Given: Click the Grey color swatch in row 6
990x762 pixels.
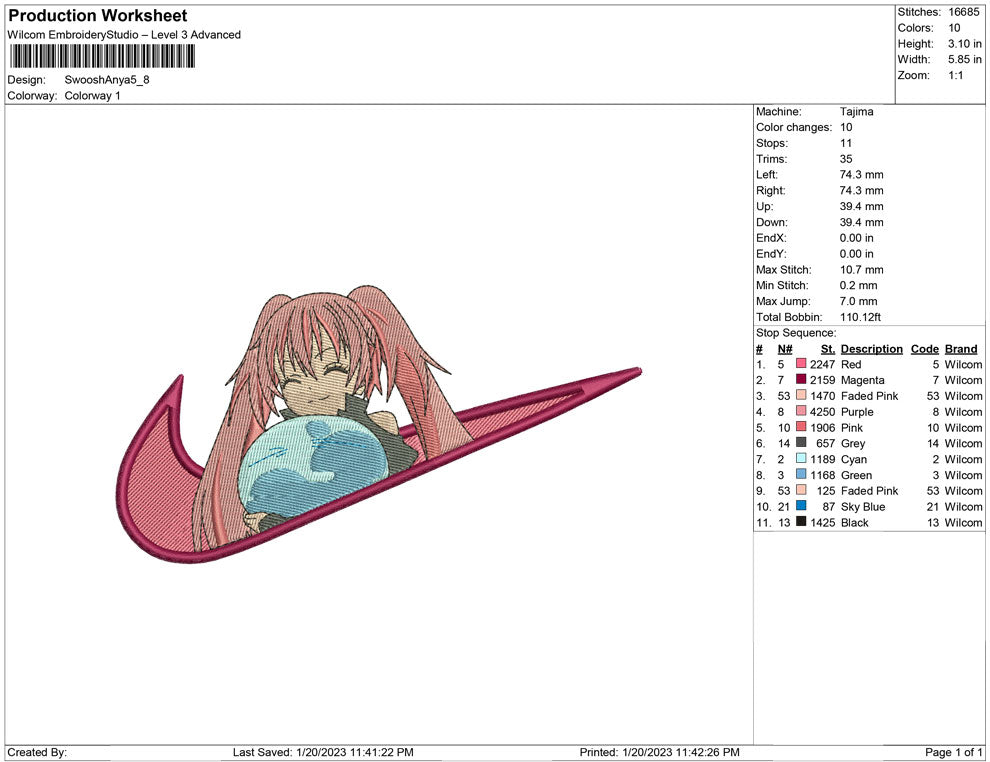Looking at the screenshot, I should pos(801,443).
